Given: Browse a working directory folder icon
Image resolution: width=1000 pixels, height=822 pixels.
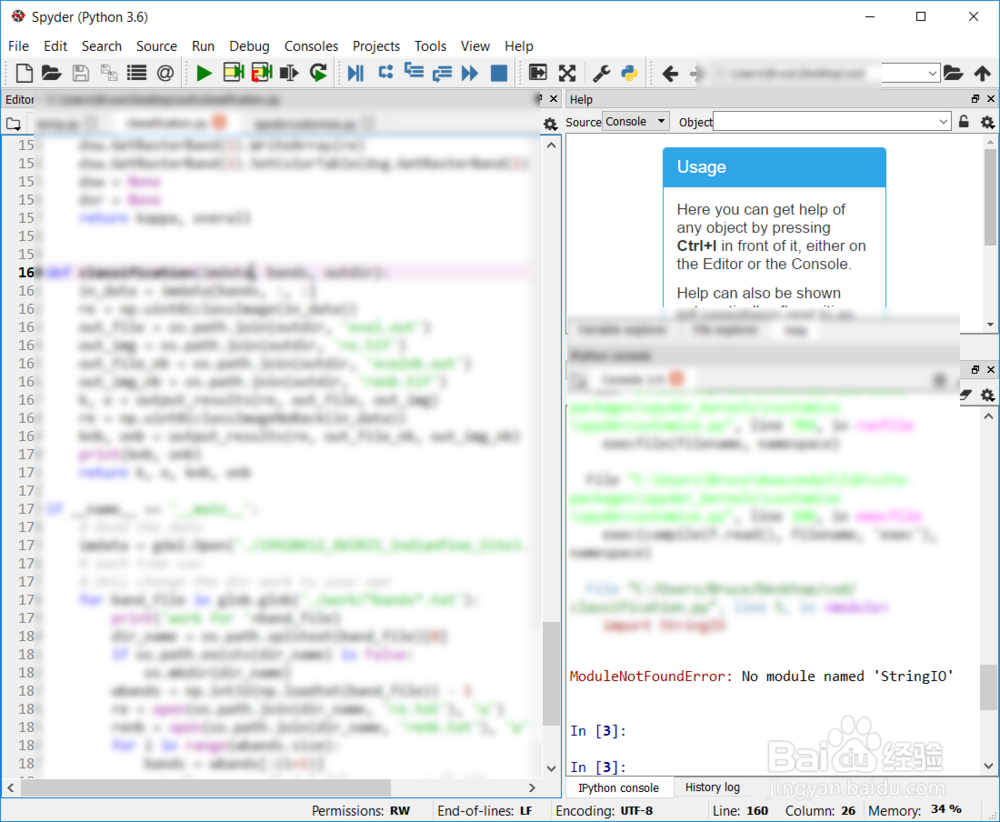Looking at the screenshot, I should tap(953, 73).
